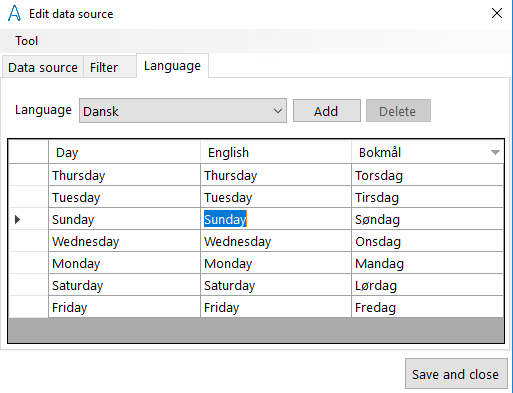Click Thursday in the Day column
Viewport: 513px width, 393px height.
[125, 175]
